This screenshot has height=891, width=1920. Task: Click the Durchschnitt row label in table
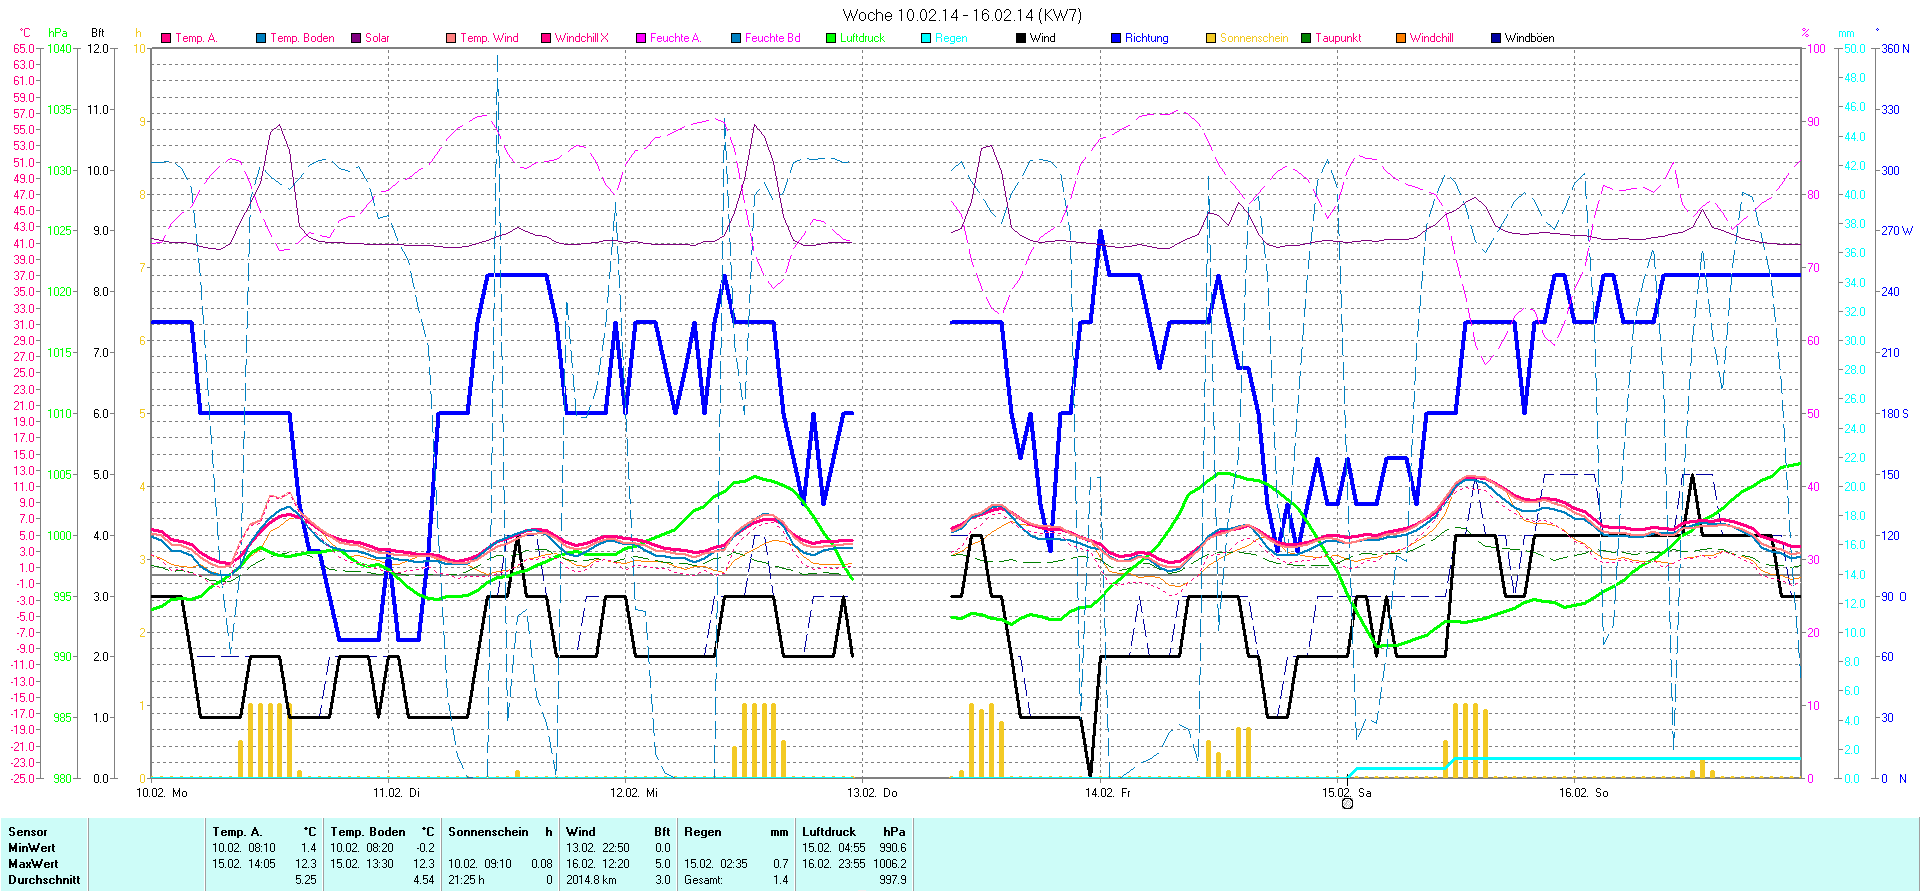[x=44, y=880]
